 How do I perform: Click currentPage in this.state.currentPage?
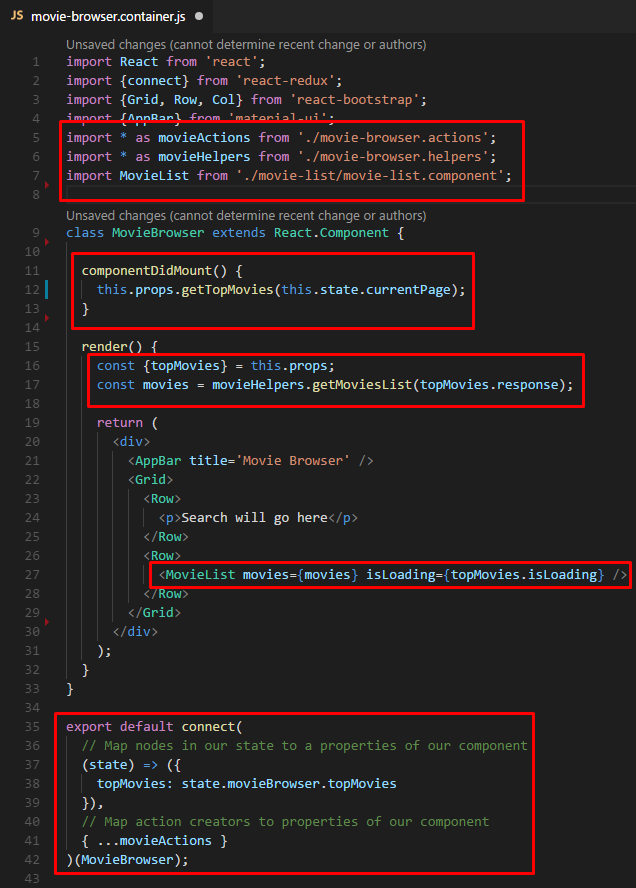(x=408, y=289)
